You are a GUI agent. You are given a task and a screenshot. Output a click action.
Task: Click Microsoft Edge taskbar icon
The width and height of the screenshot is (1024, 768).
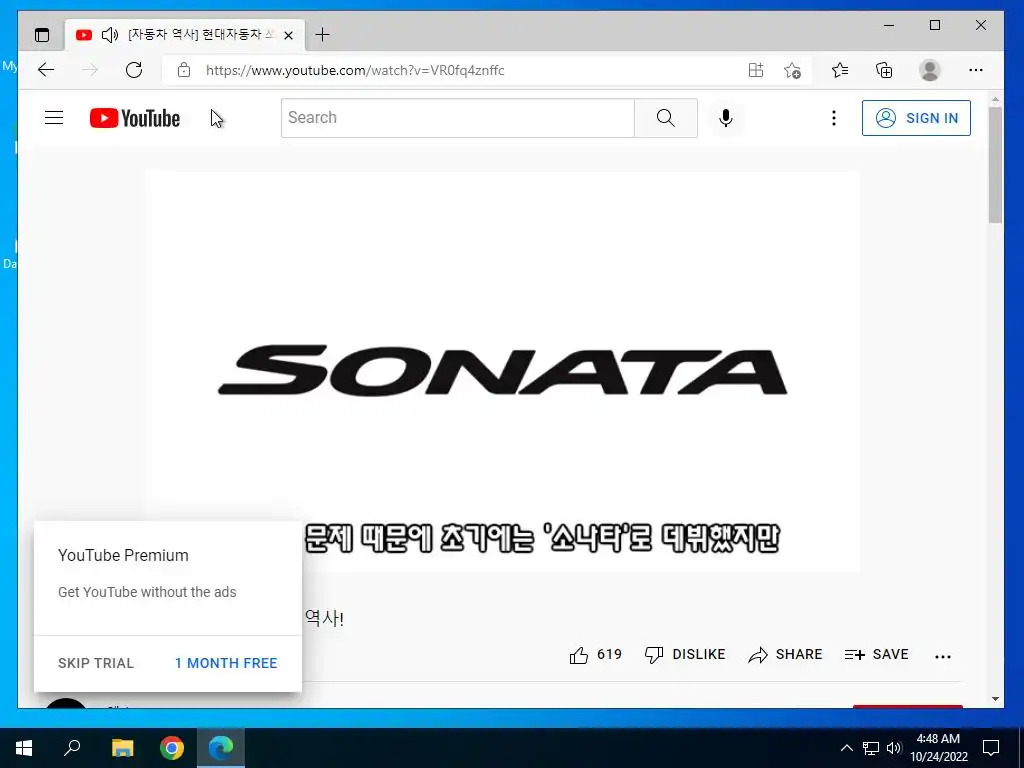click(x=221, y=748)
